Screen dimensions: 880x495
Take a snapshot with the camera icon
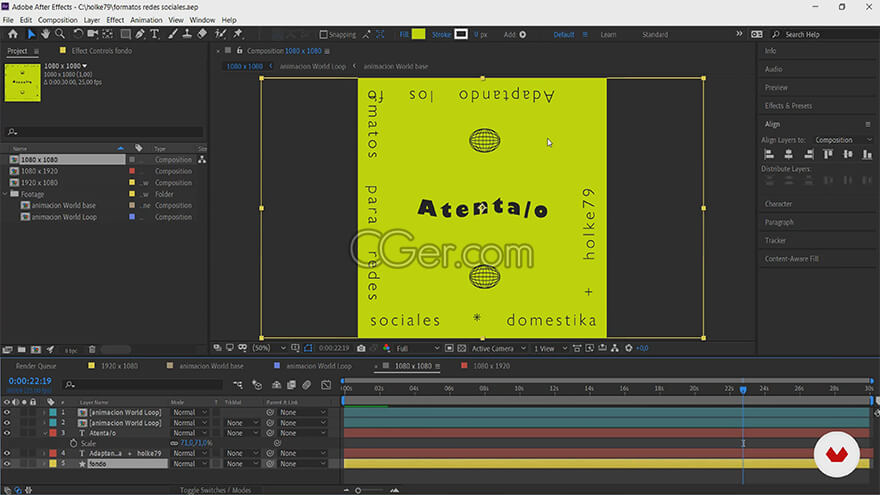coord(361,349)
